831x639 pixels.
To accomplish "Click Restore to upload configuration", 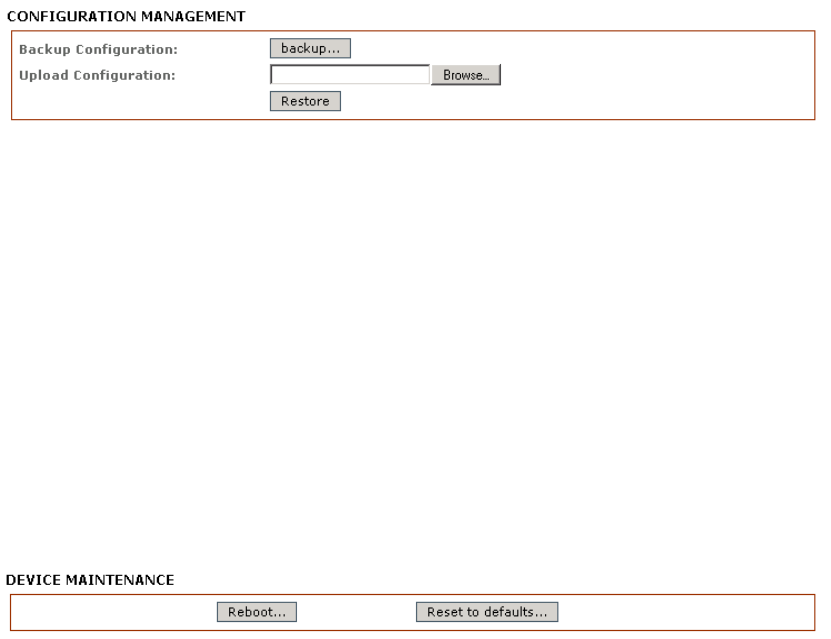I will (x=305, y=101).
